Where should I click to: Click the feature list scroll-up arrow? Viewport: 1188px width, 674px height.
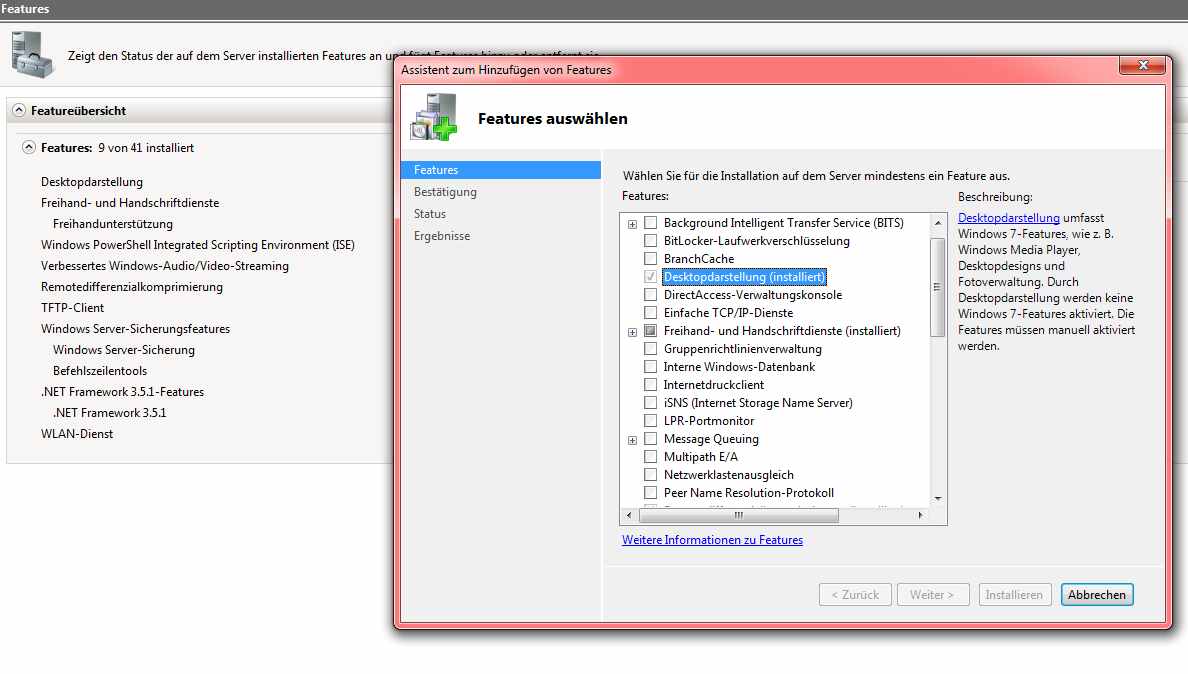(938, 223)
